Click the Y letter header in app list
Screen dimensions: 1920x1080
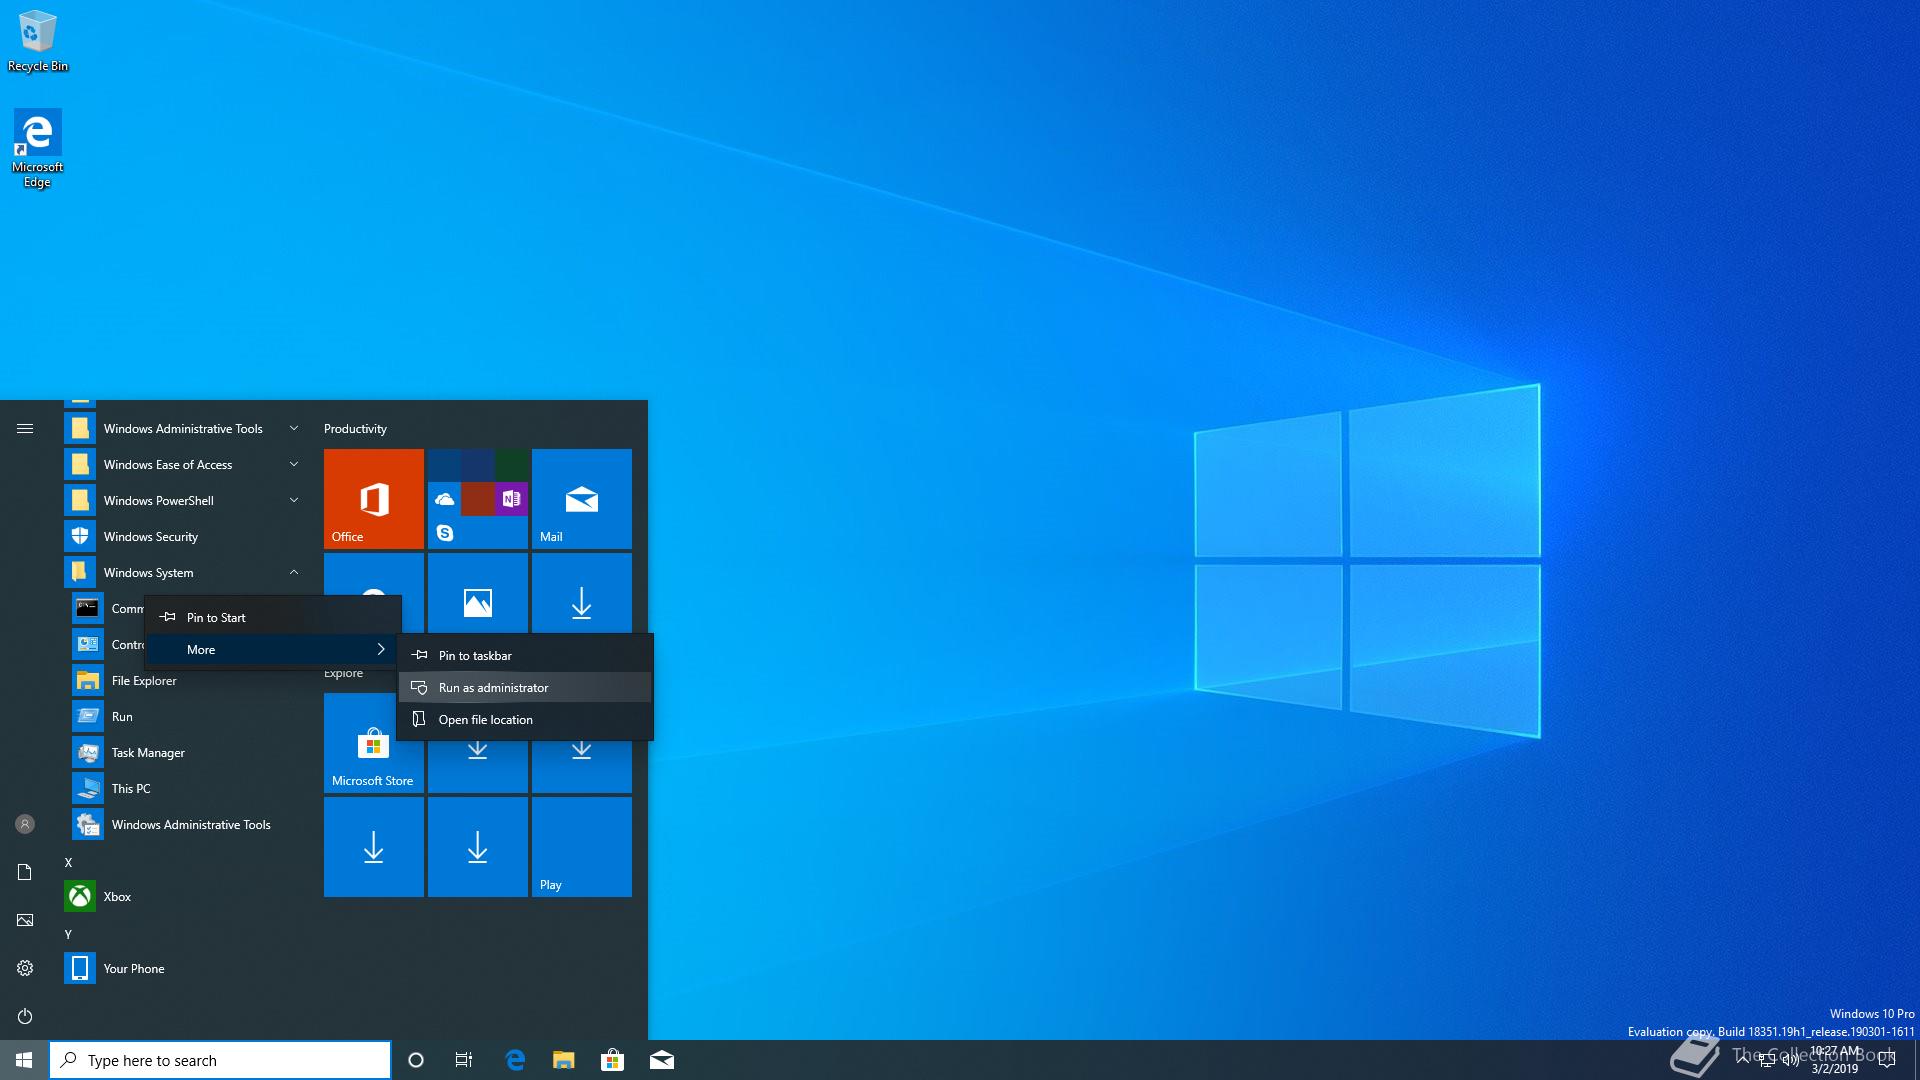coord(68,934)
